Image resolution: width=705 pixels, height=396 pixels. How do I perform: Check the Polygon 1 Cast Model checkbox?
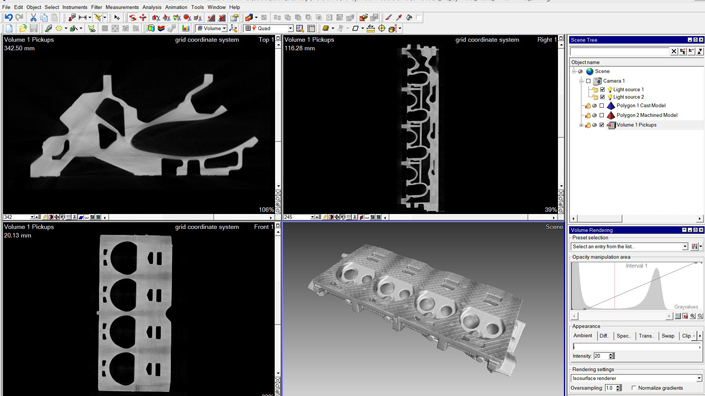click(602, 106)
